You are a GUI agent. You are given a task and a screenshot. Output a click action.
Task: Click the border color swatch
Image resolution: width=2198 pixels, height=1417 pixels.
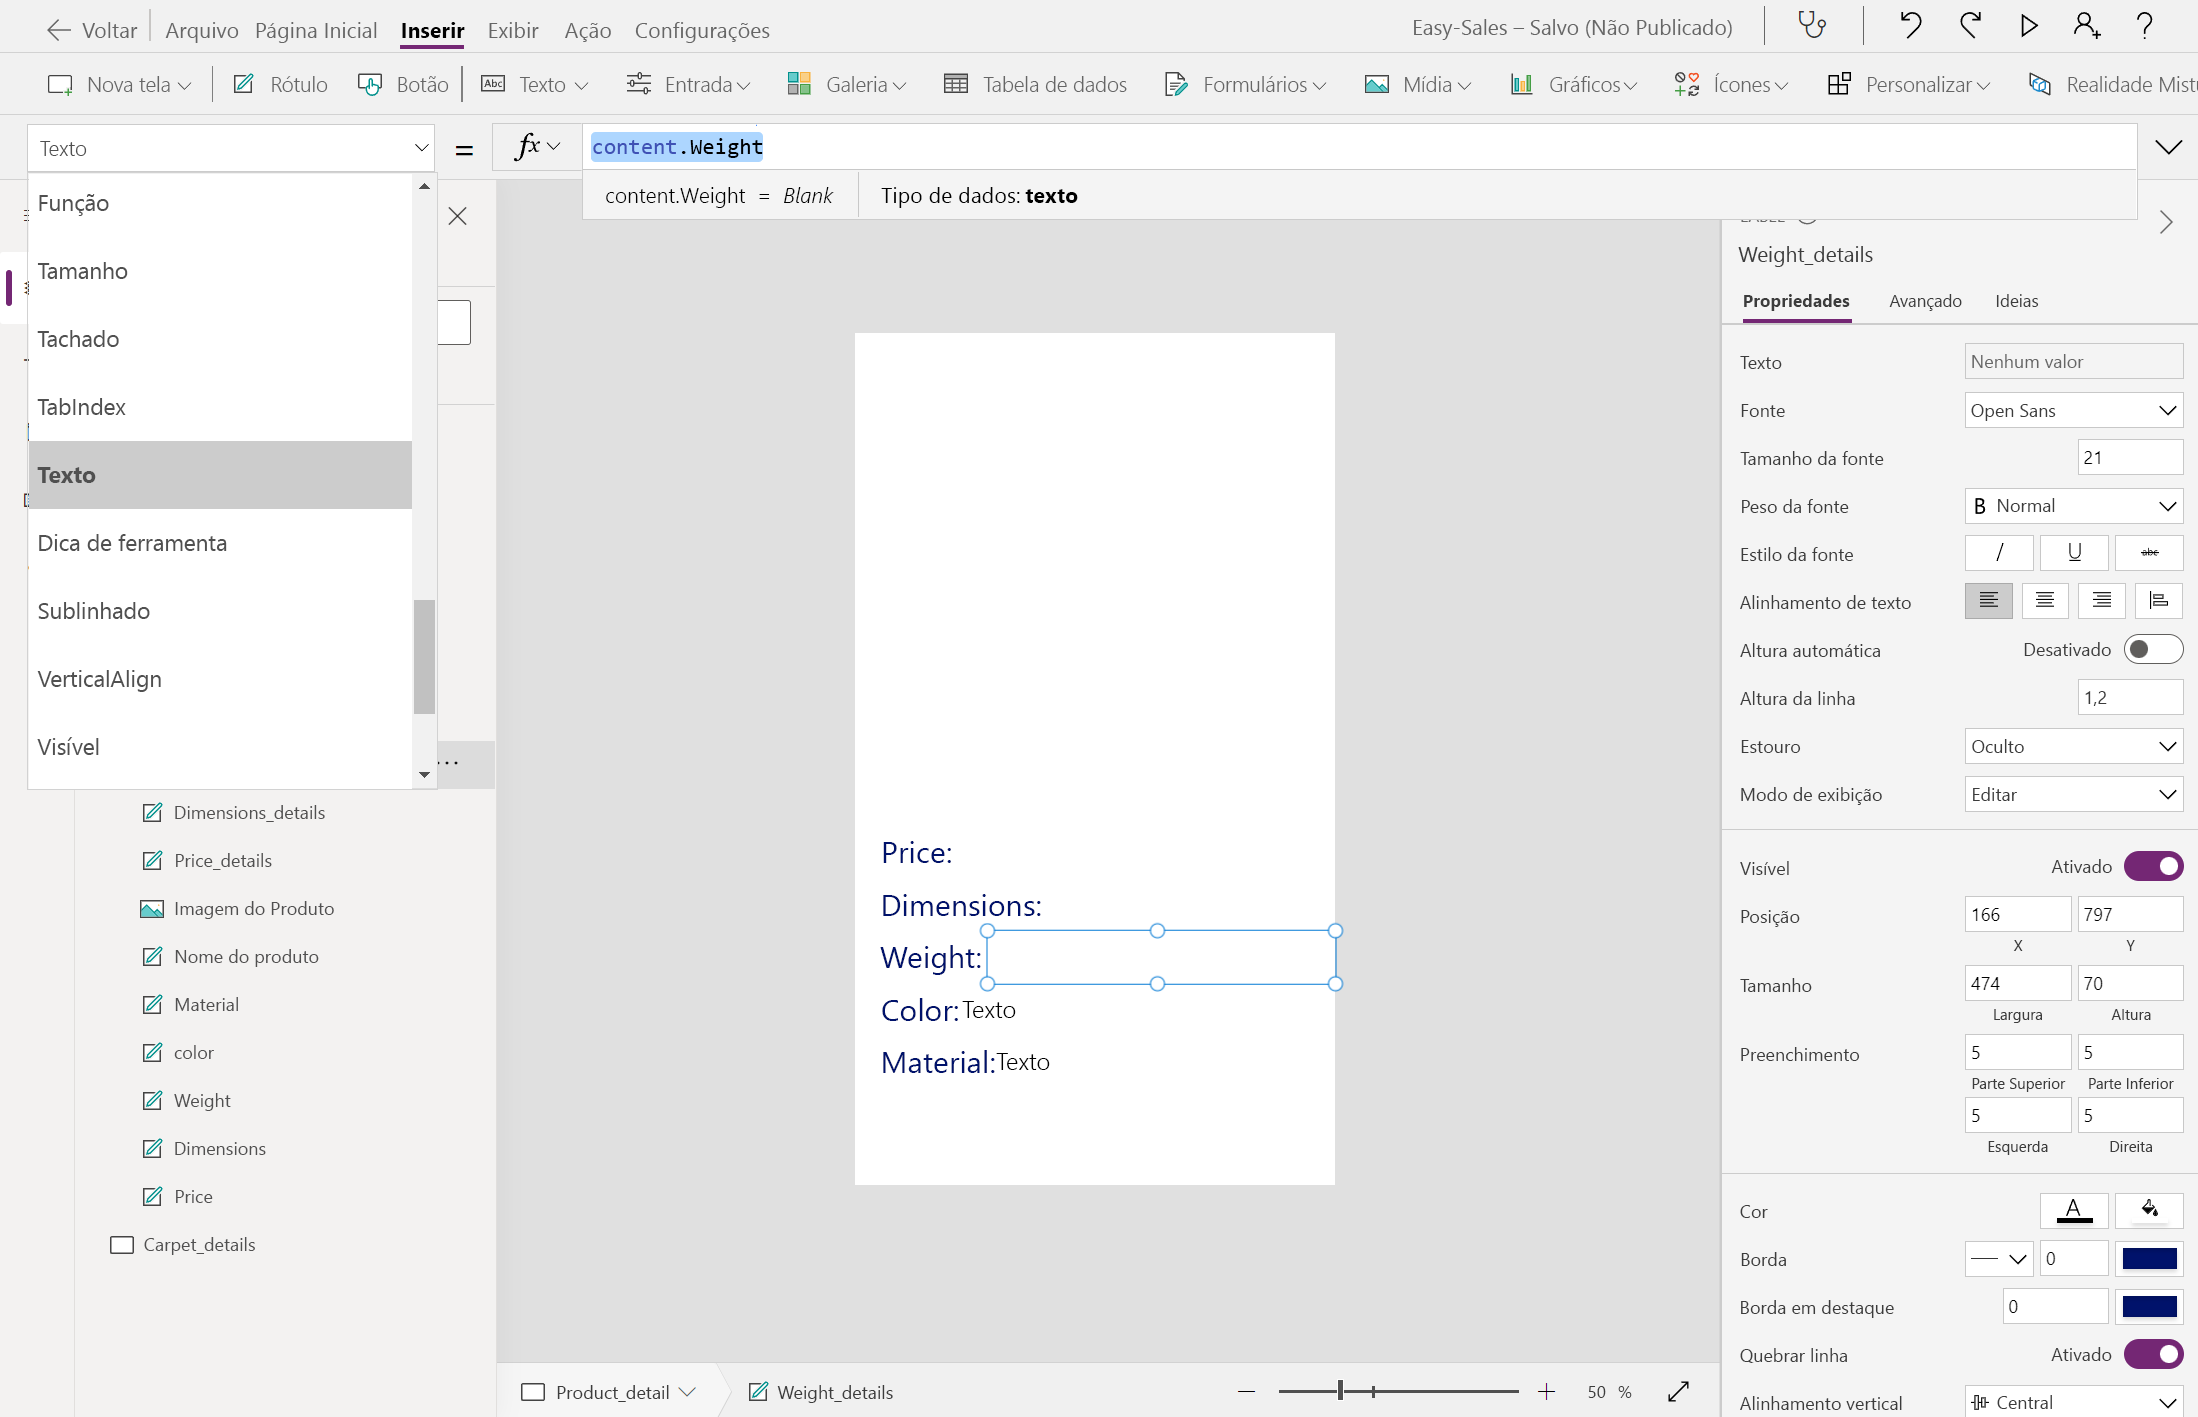coord(2149,1259)
